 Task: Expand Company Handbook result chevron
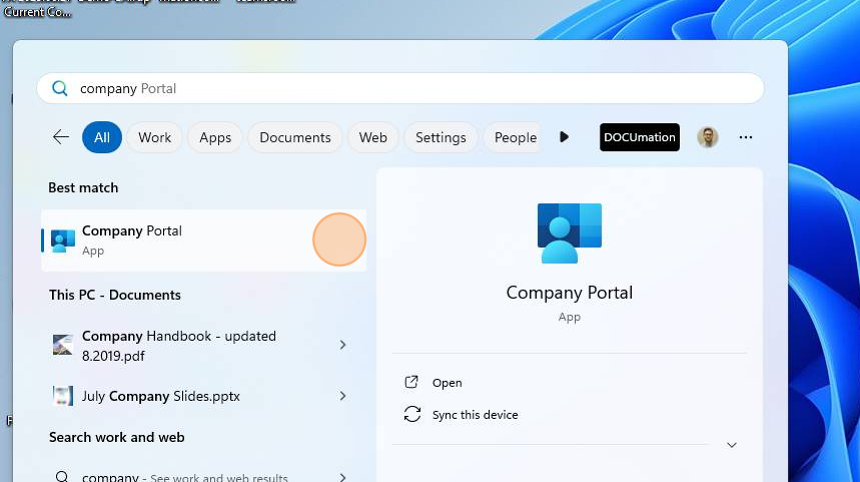[x=343, y=345]
